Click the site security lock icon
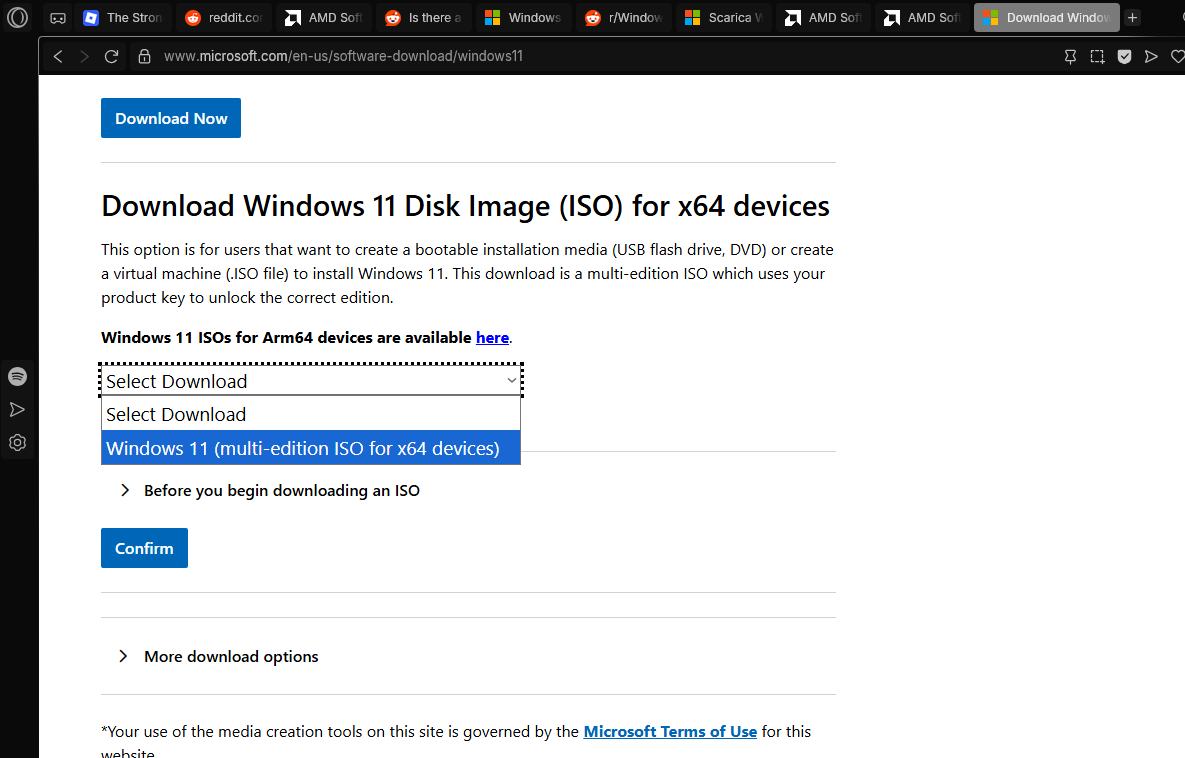Screen dimensions: 1185x758 [x=144, y=57]
